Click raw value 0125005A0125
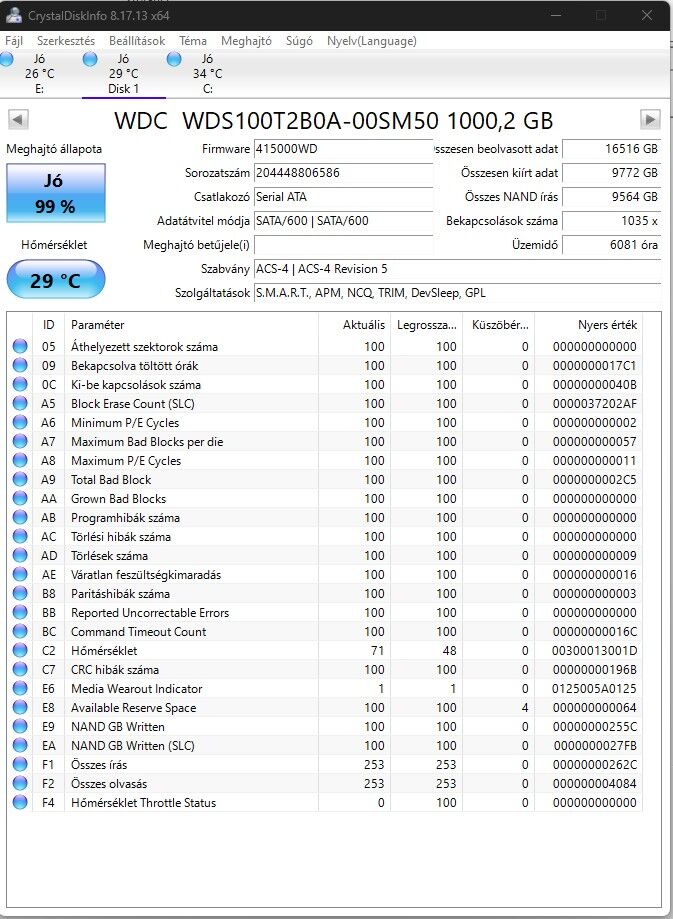 [594, 689]
